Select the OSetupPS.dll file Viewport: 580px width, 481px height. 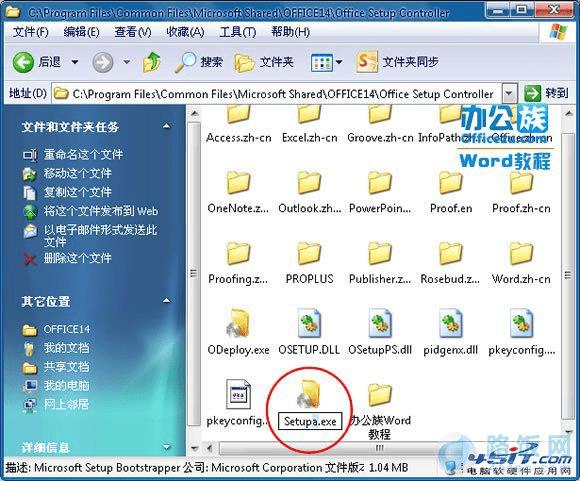pyautogui.click(x=380, y=333)
